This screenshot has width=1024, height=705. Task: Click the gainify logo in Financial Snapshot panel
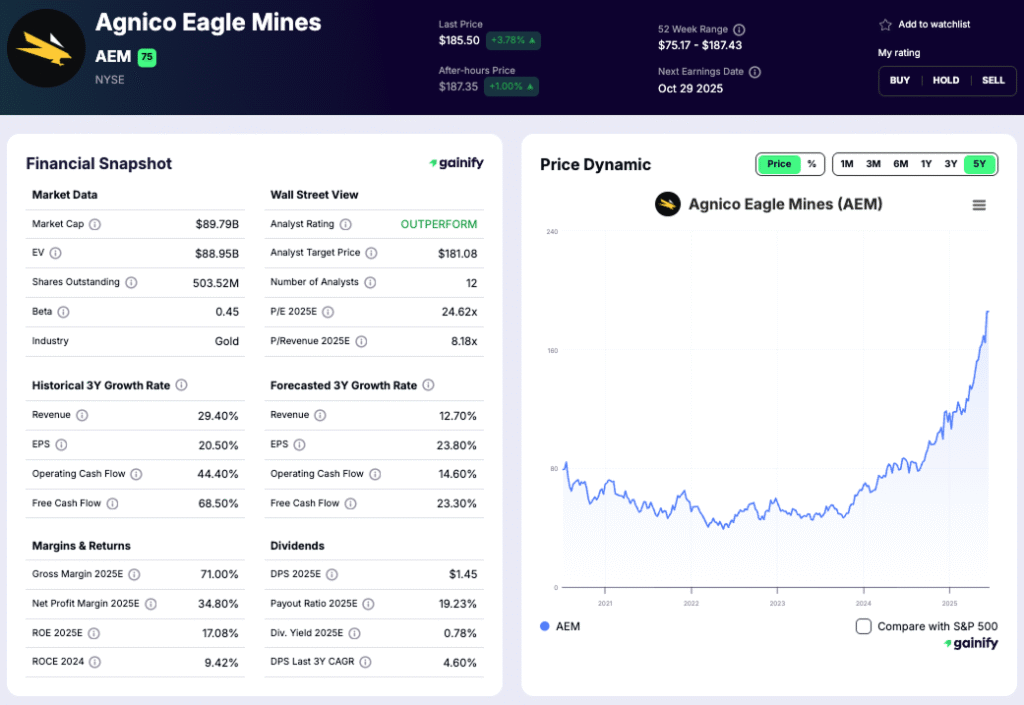456,163
